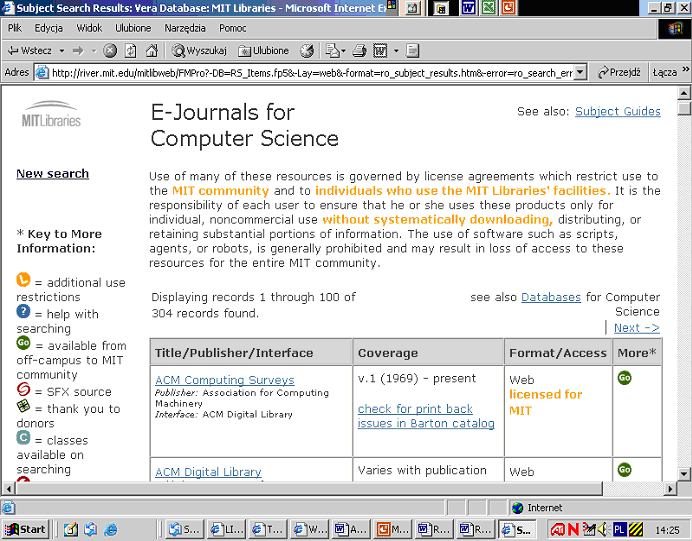Expand the address bar URL dropdown
692x541 pixels.
coord(582,72)
